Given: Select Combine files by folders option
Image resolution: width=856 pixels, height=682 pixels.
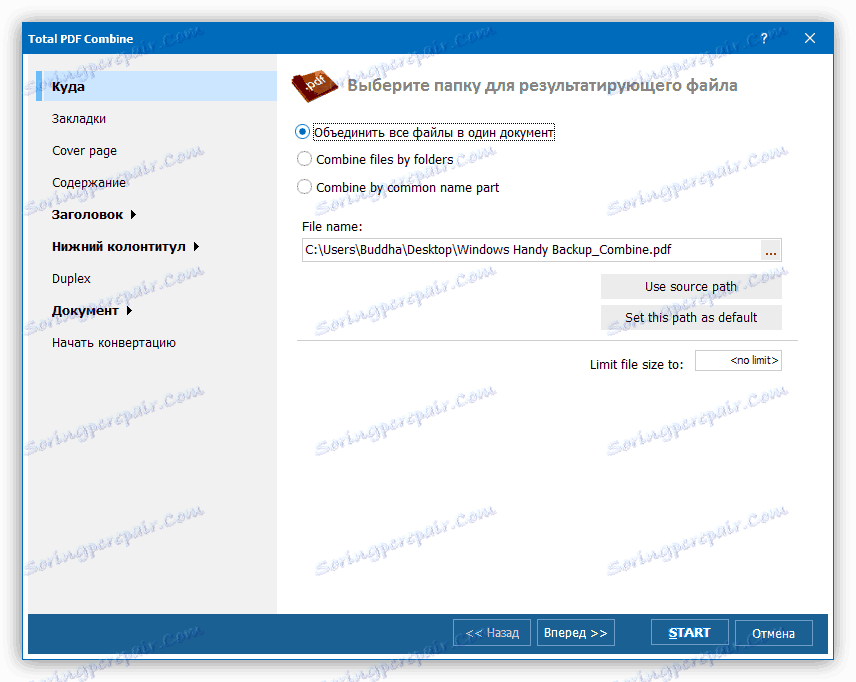Looking at the screenshot, I should click(304, 159).
